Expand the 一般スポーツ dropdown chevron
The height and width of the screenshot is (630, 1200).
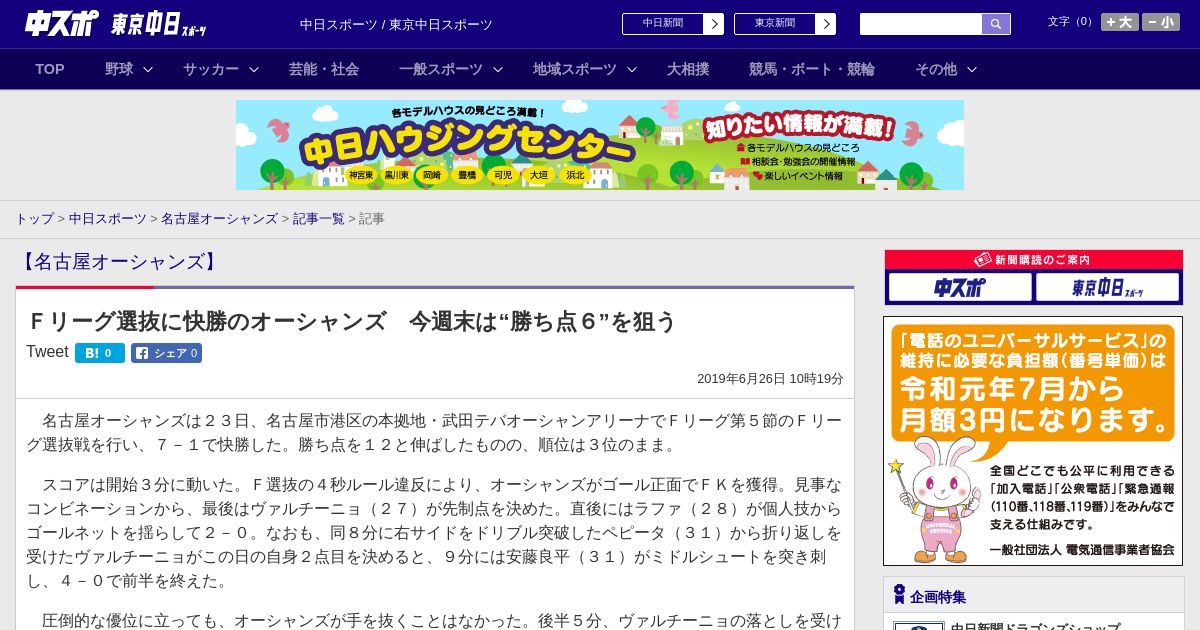coord(498,69)
